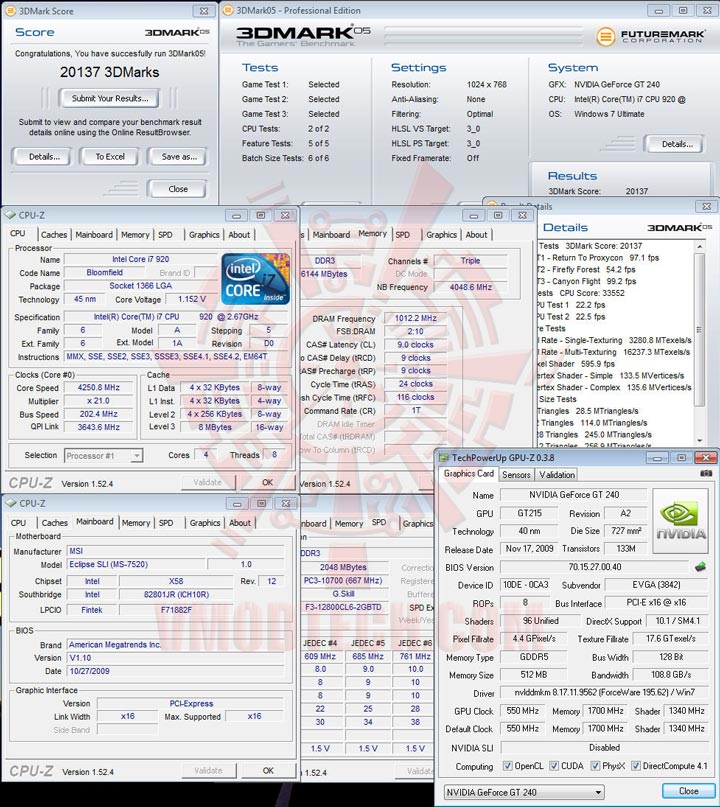Click the NVIDIA logo in GPU-Z
The image size is (720, 807).
(x=681, y=521)
